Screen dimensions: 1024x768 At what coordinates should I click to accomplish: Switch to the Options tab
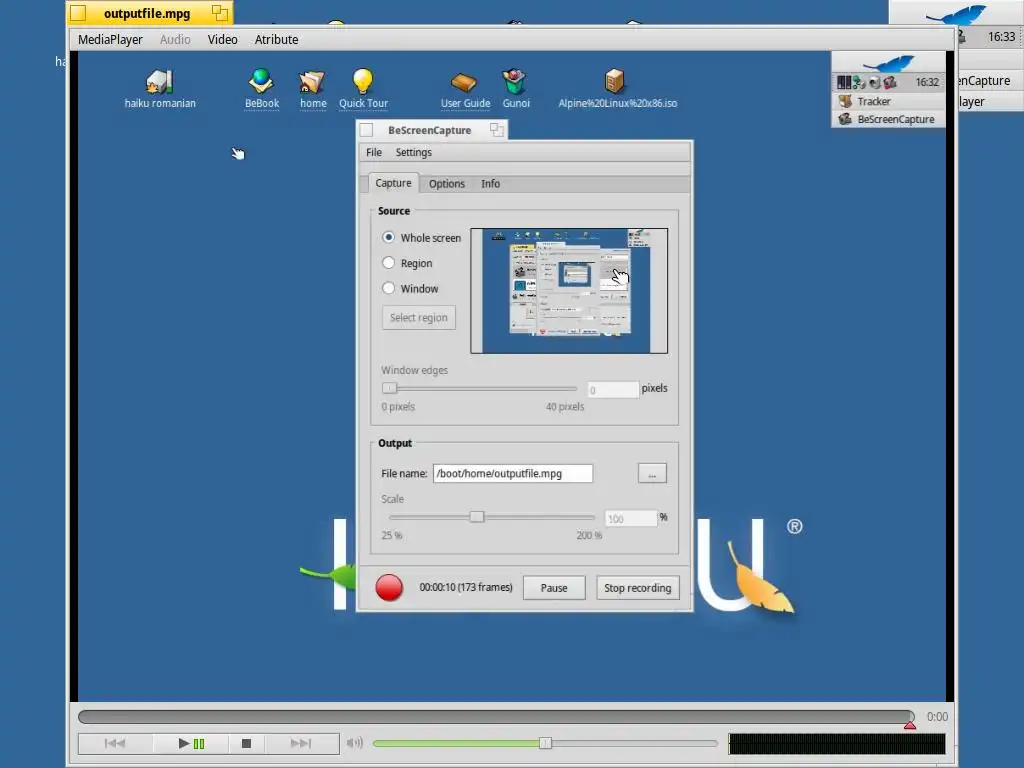coord(447,184)
